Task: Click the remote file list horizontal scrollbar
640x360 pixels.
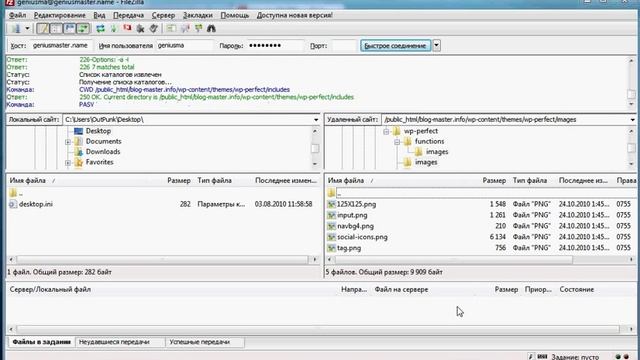Action: (x=453, y=260)
